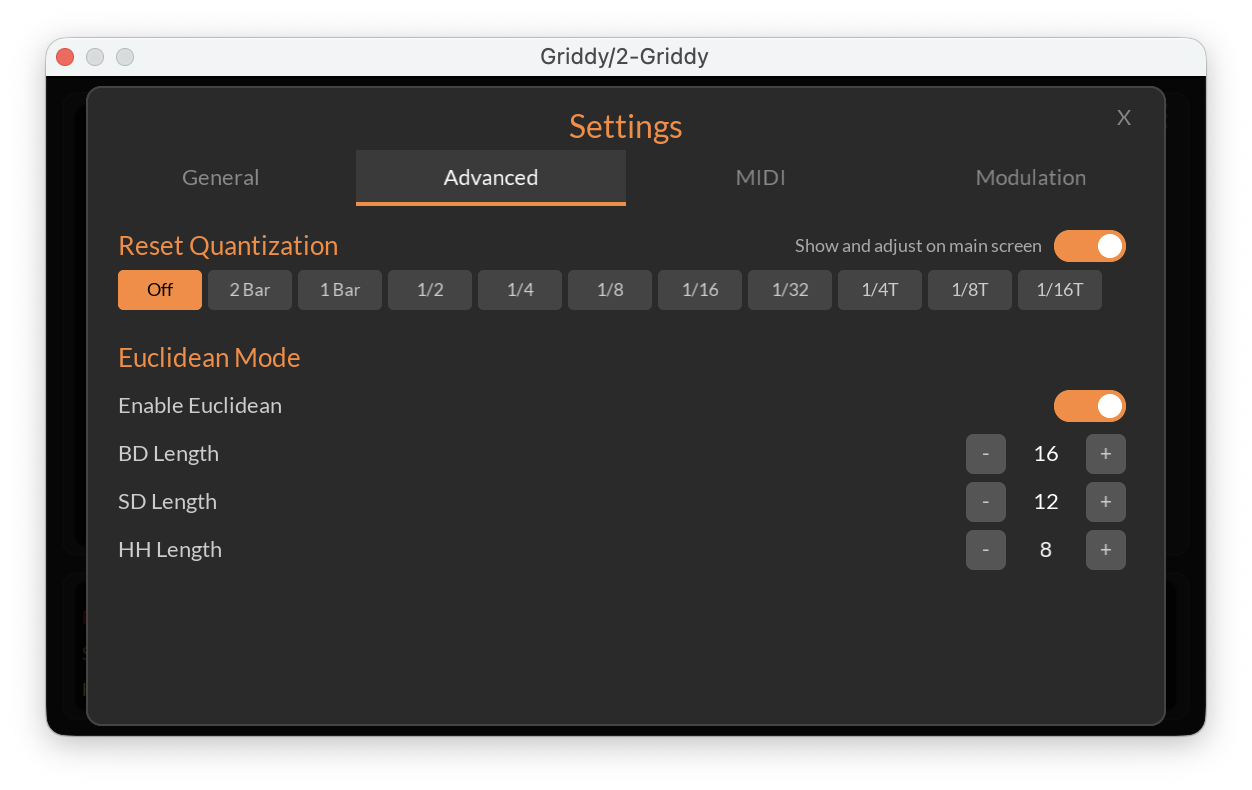The image size is (1252, 790).
Task: Close the Settings dialog with the X
Action: 1123,117
